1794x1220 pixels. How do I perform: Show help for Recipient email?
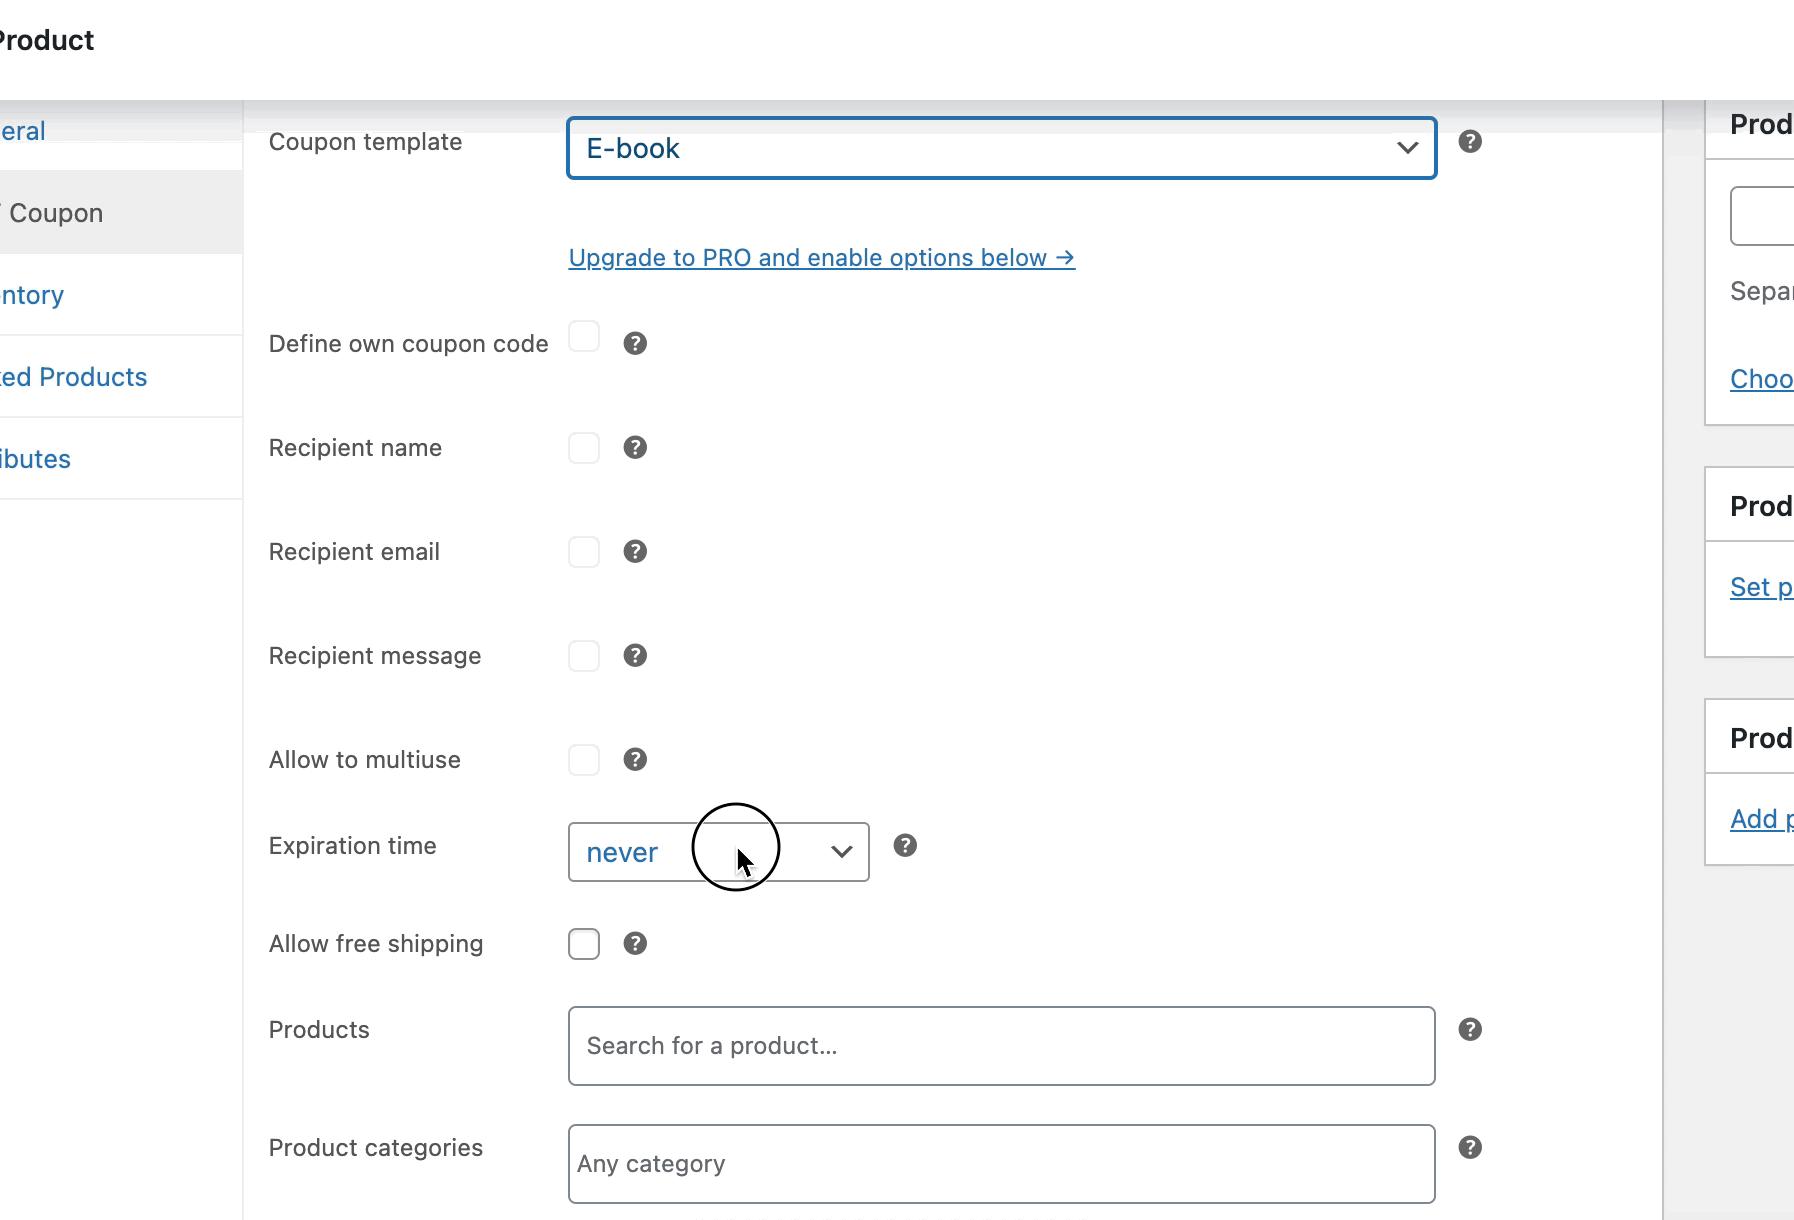pyautogui.click(x=635, y=551)
